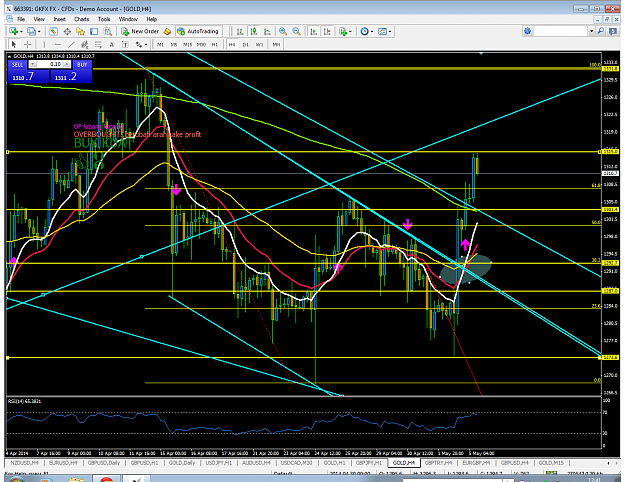Toggle the Auto Scroll chart icon
Viewport: 625px width, 482px height.
(x=314, y=31)
